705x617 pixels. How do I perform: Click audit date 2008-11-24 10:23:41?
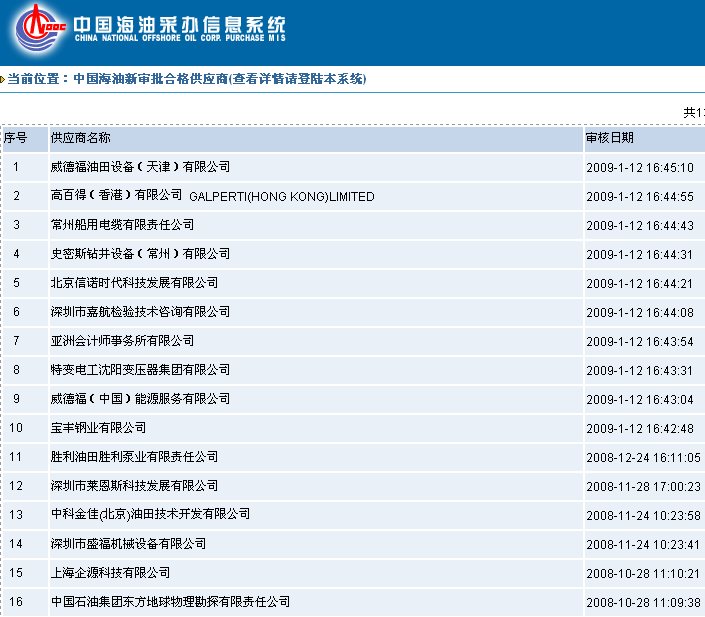point(643,545)
